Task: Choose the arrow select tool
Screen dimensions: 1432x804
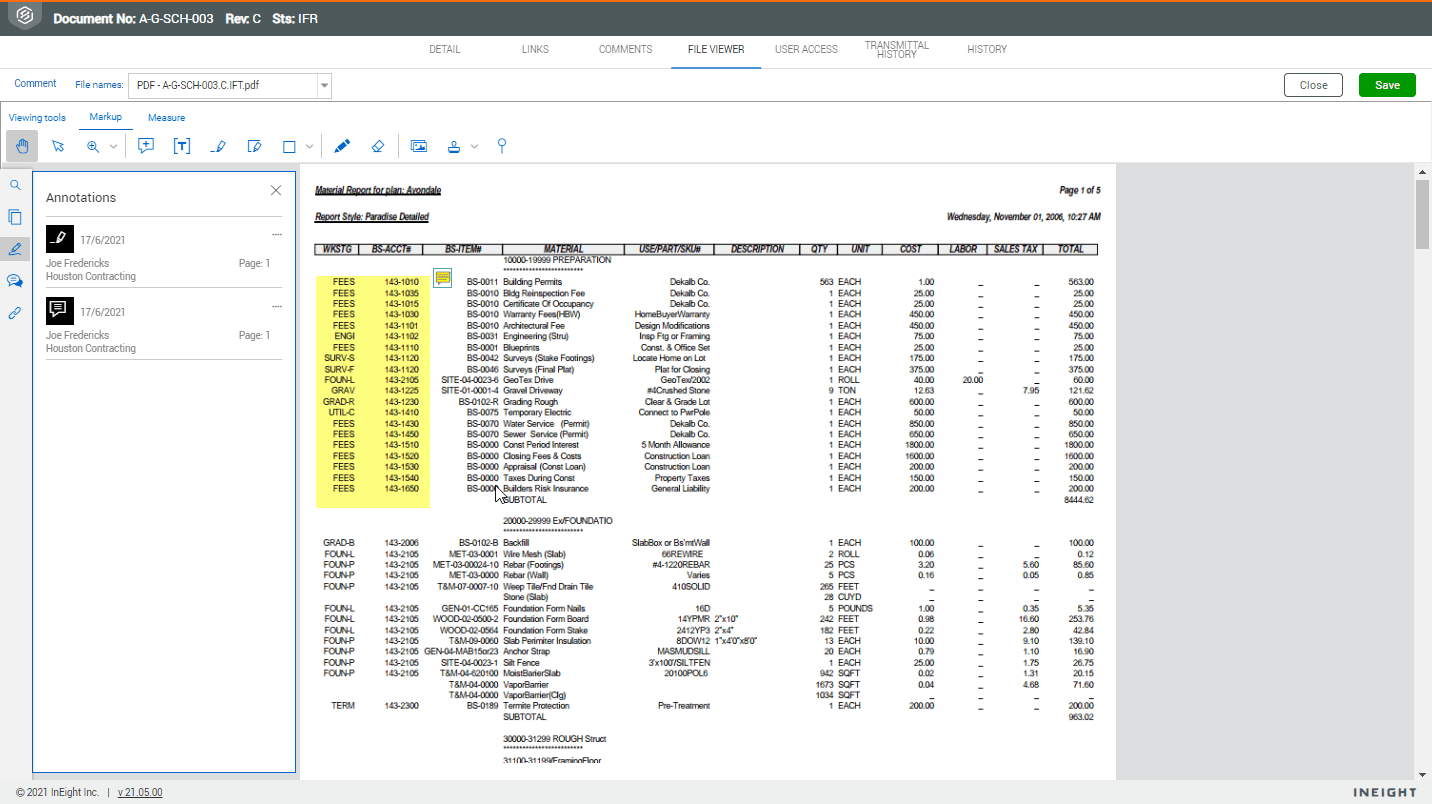Action: pos(58,146)
